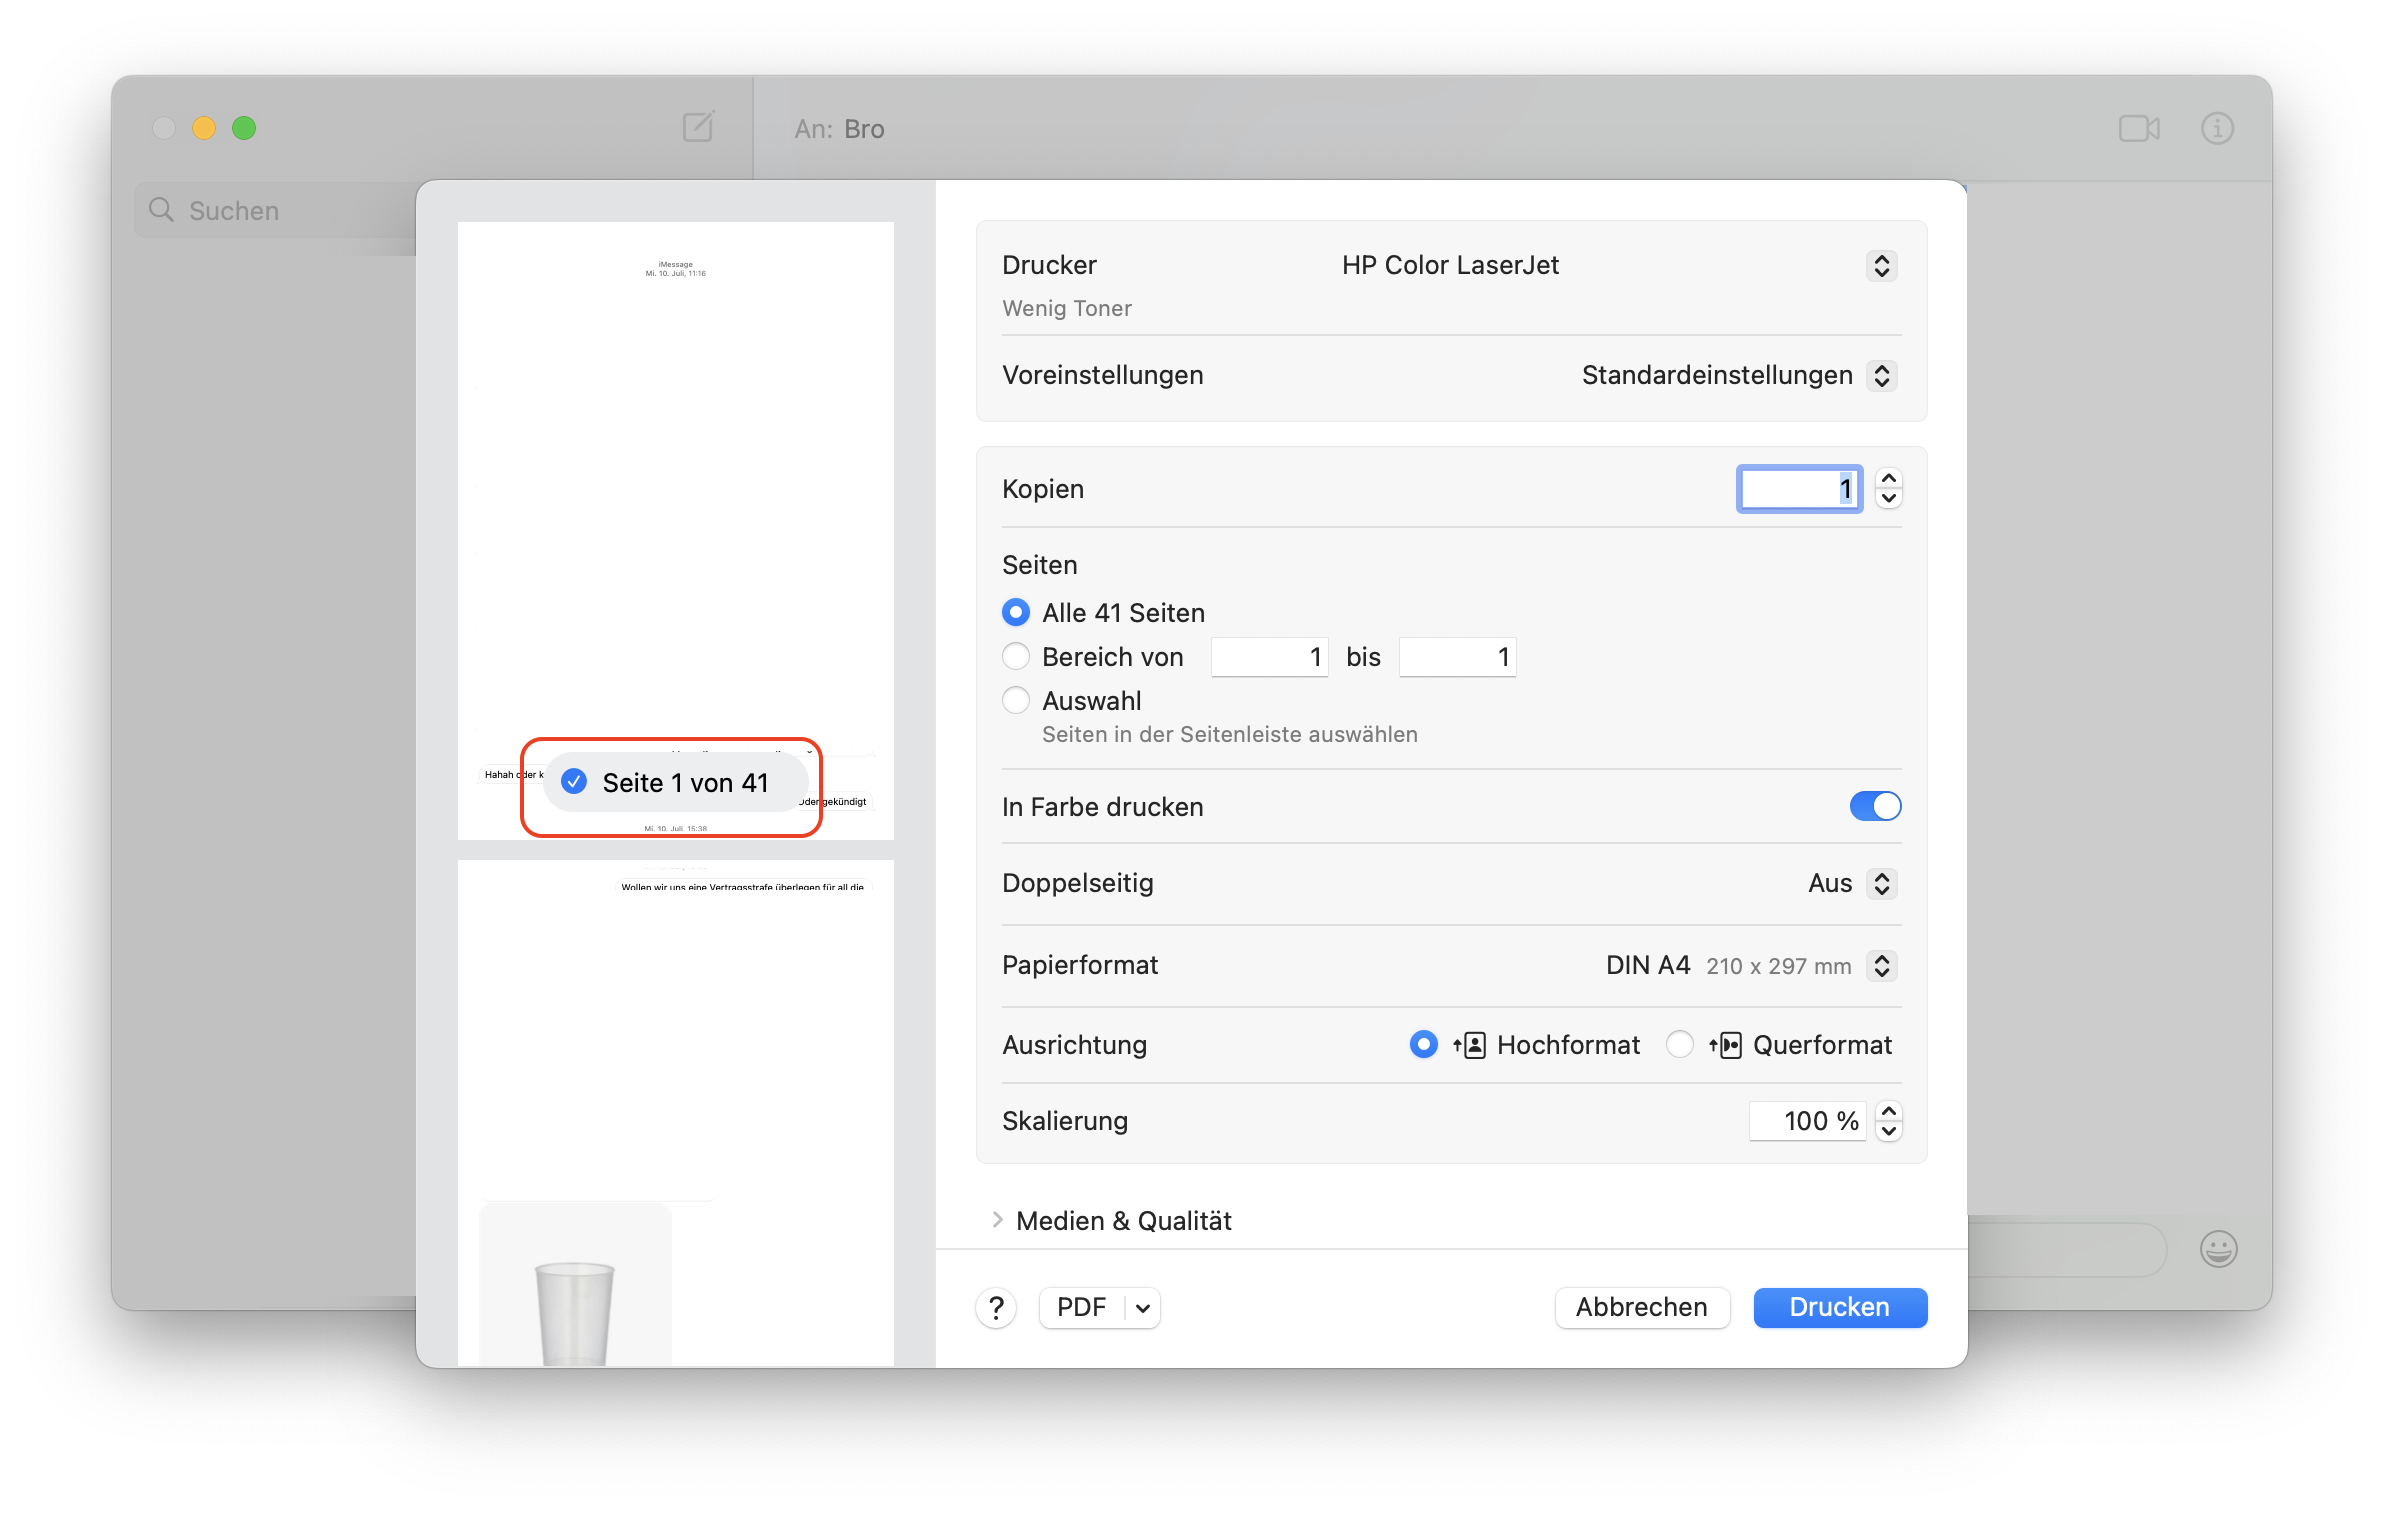Open the PDF menu arrow

point(1143,1307)
